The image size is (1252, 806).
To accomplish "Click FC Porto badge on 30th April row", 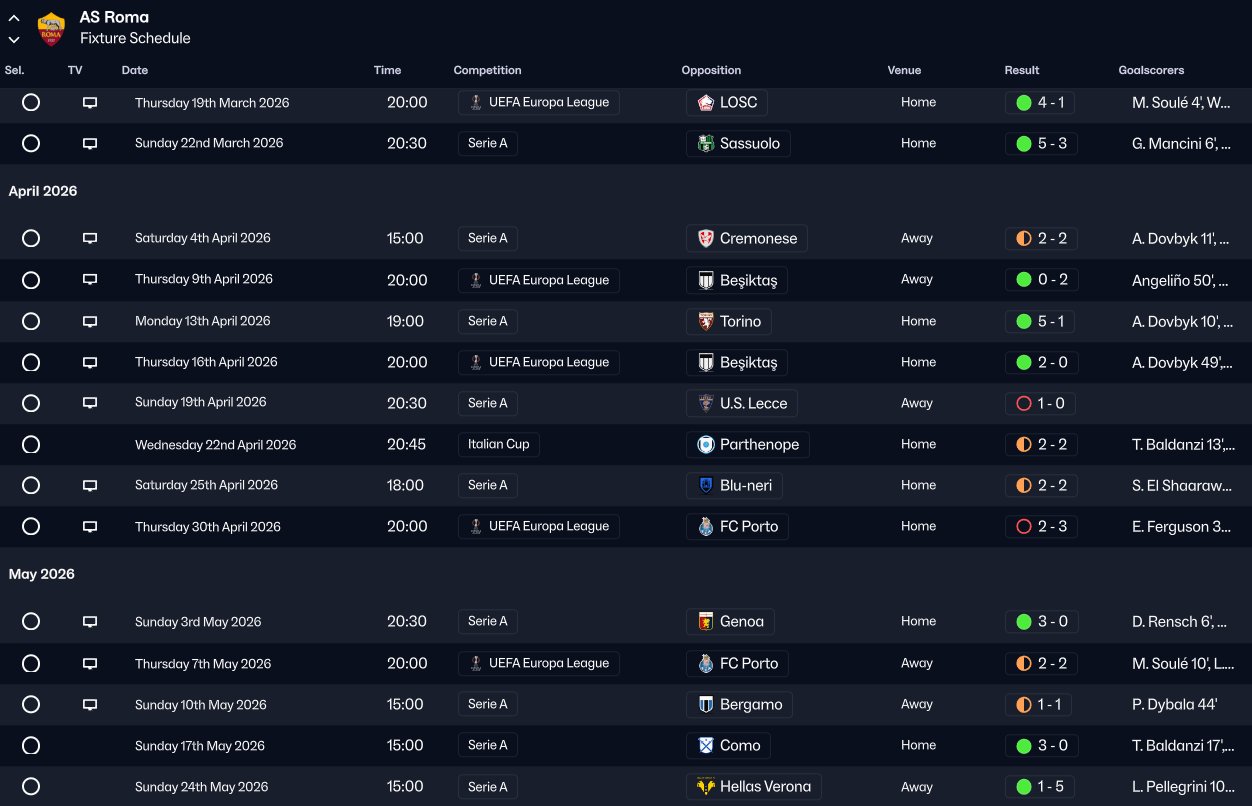I will pyautogui.click(x=706, y=526).
